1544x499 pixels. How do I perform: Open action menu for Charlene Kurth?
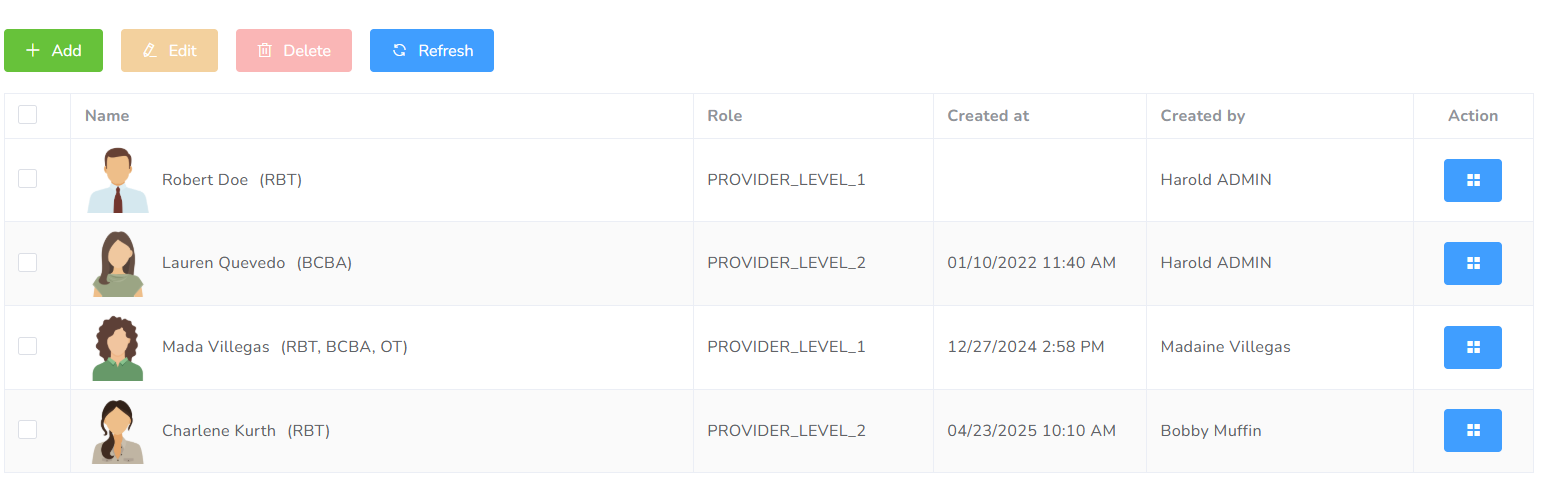tap(1472, 430)
